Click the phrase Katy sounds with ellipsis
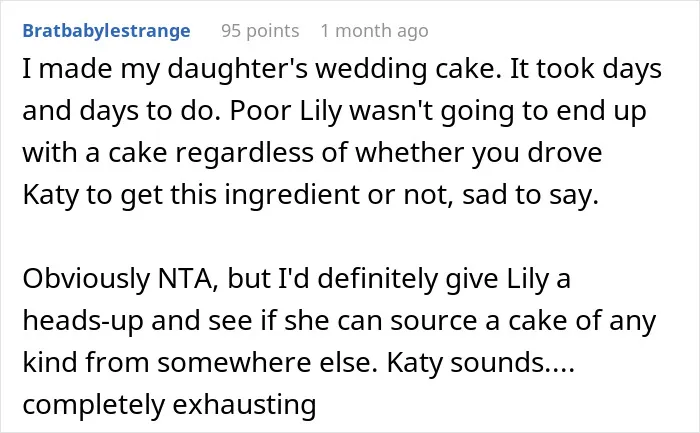This screenshot has height=433, width=700. pyautogui.click(x=480, y=363)
